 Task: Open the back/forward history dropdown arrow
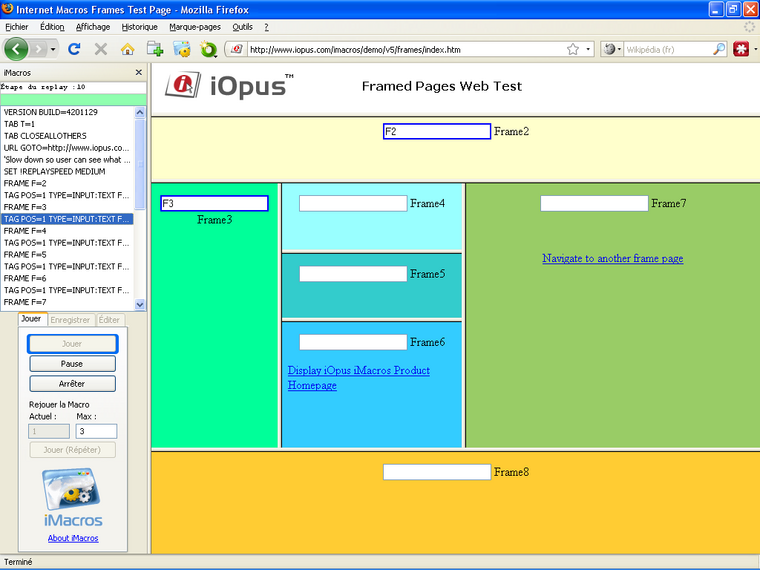tap(53, 49)
